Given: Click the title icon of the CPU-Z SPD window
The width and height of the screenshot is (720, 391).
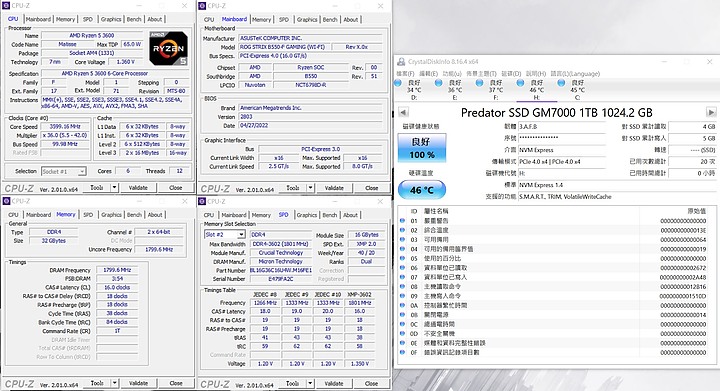Looking at the screenshot, I should [x=202, y=201].
